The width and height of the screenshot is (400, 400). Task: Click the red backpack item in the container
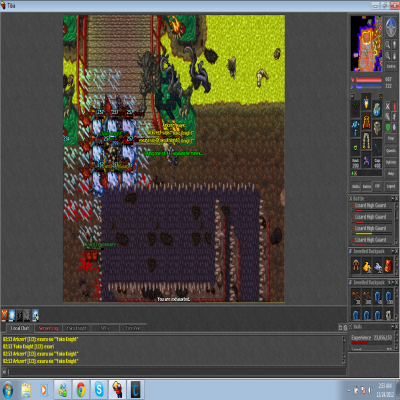389,266
